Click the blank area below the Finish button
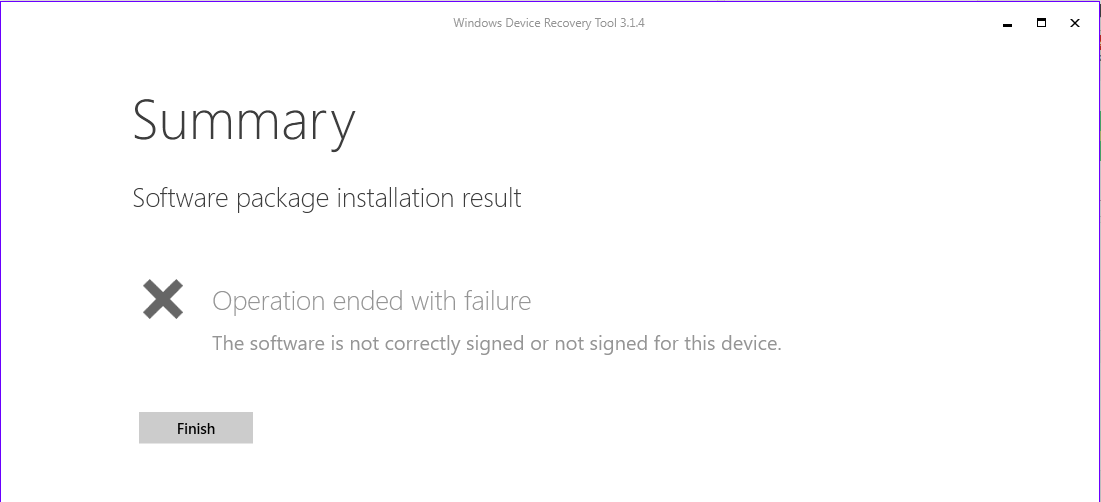 click(196, 475)
